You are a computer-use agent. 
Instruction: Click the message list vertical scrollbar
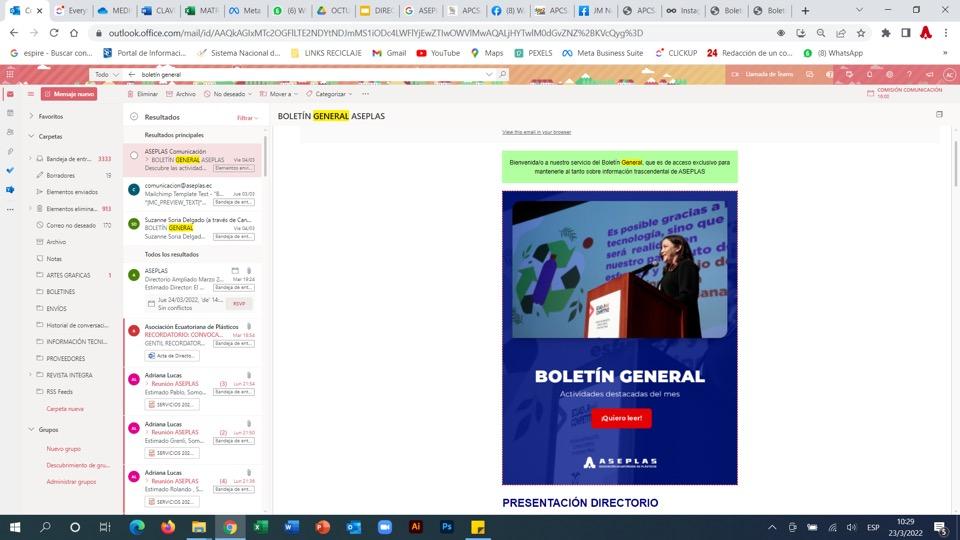click(x=265, y=156)
